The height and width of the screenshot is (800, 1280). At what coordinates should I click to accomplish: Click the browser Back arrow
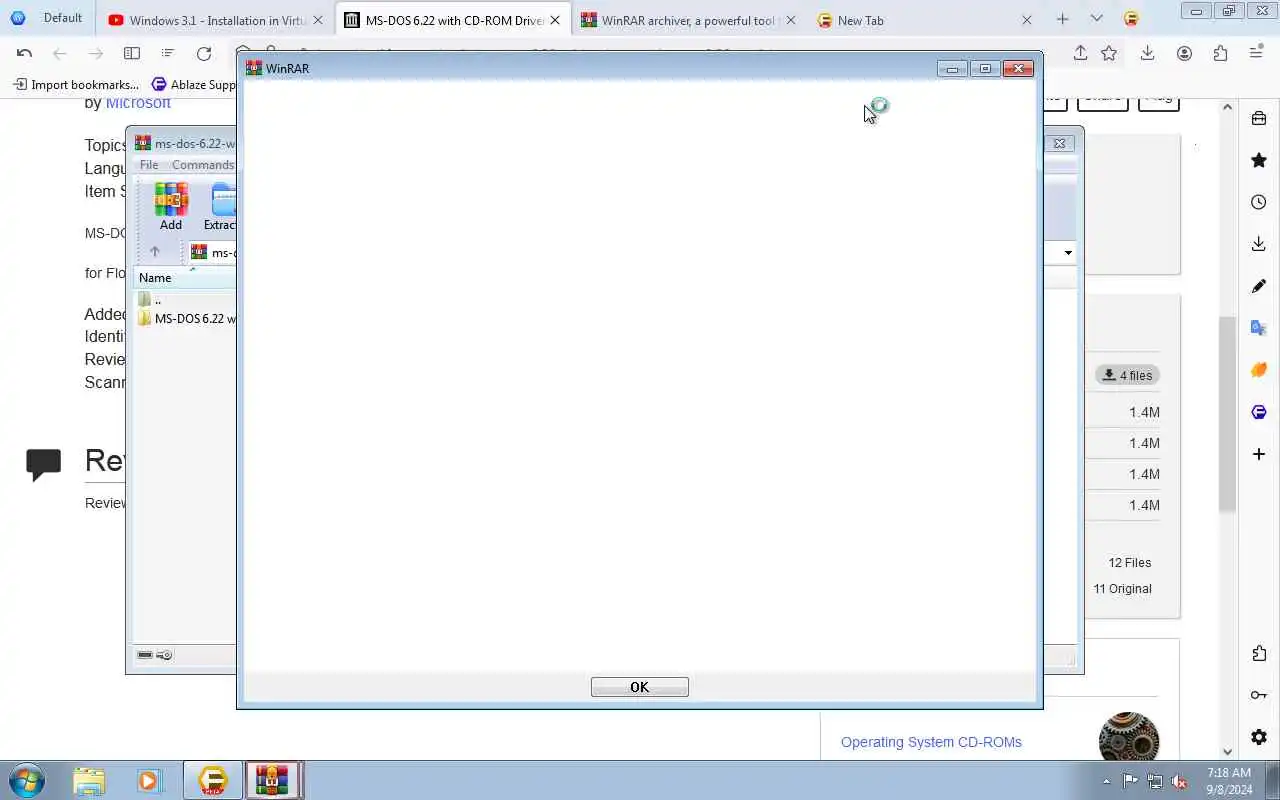(x=60, y=53)
